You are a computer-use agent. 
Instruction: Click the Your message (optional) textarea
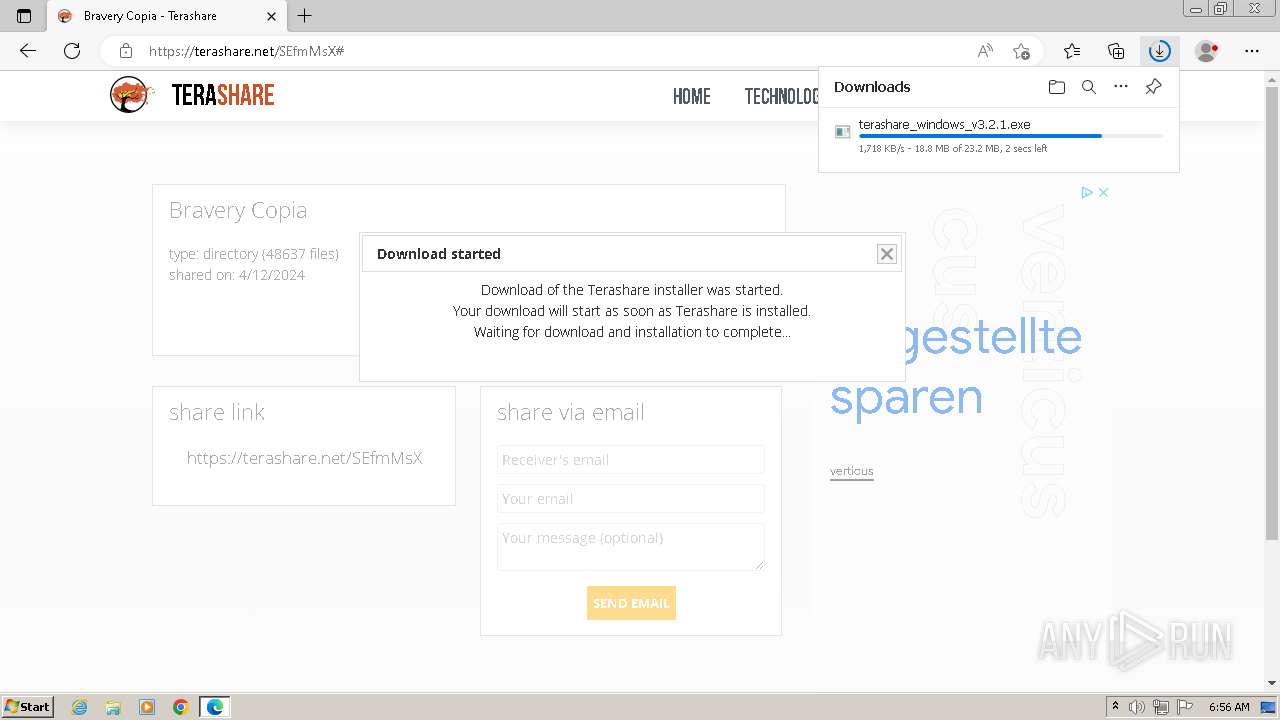(x=631, y=547)
